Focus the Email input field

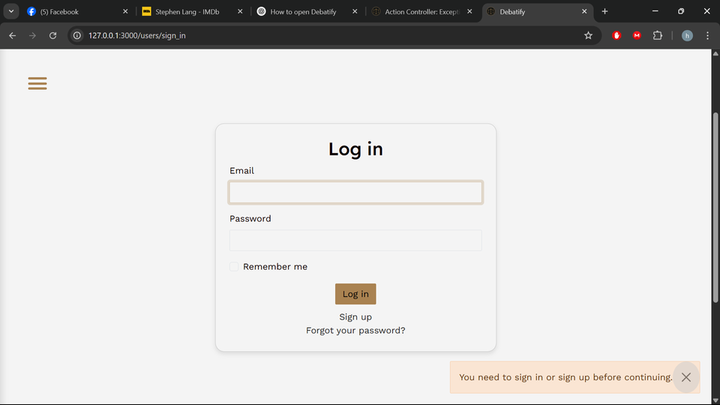pos(355,192)
